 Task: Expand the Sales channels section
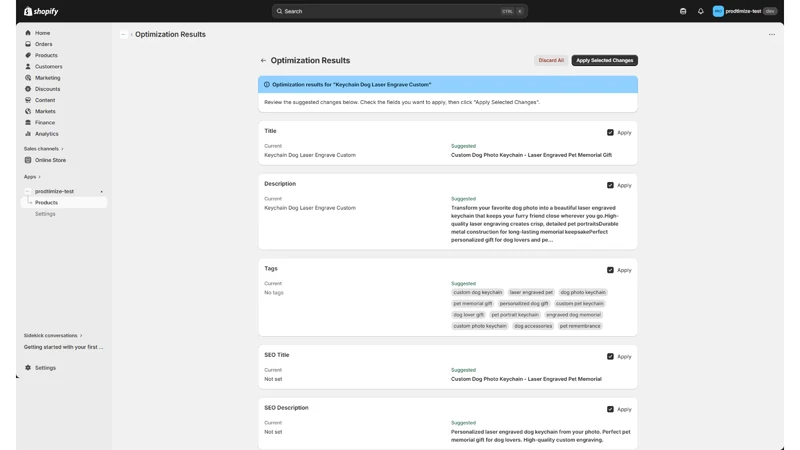pos(43,148)
